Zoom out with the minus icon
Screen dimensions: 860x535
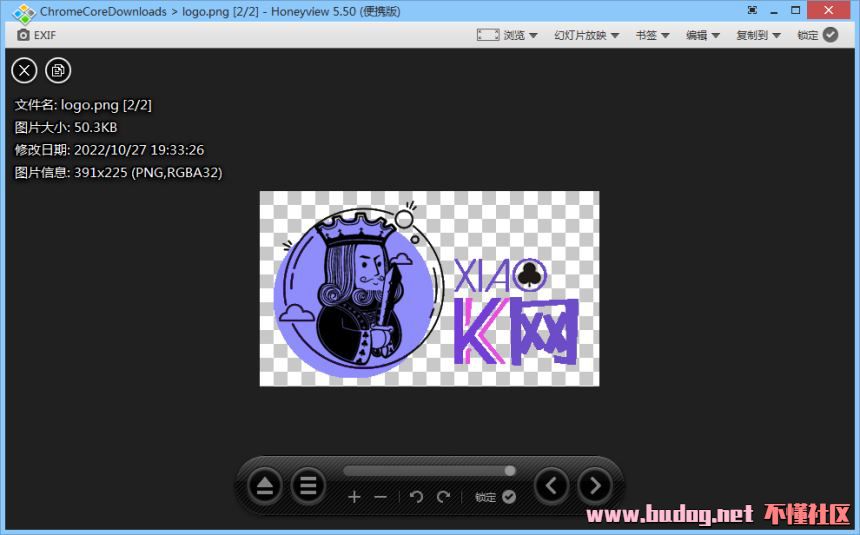[x=380, y=497]
